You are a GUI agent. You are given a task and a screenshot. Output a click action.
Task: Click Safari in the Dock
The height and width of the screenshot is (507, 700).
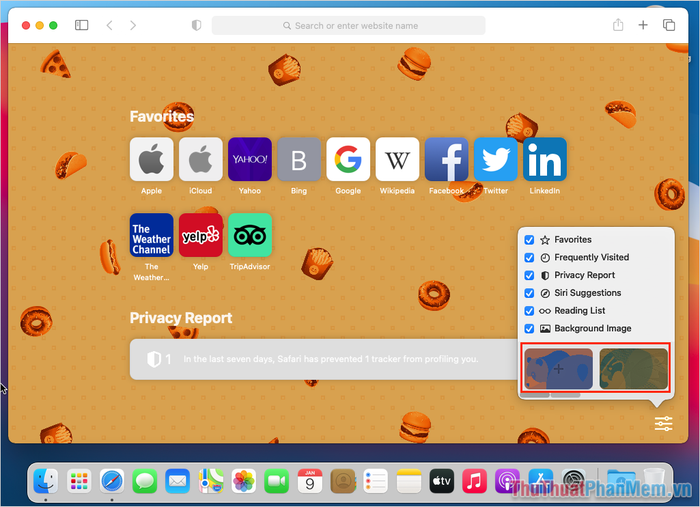coord(112,481)
